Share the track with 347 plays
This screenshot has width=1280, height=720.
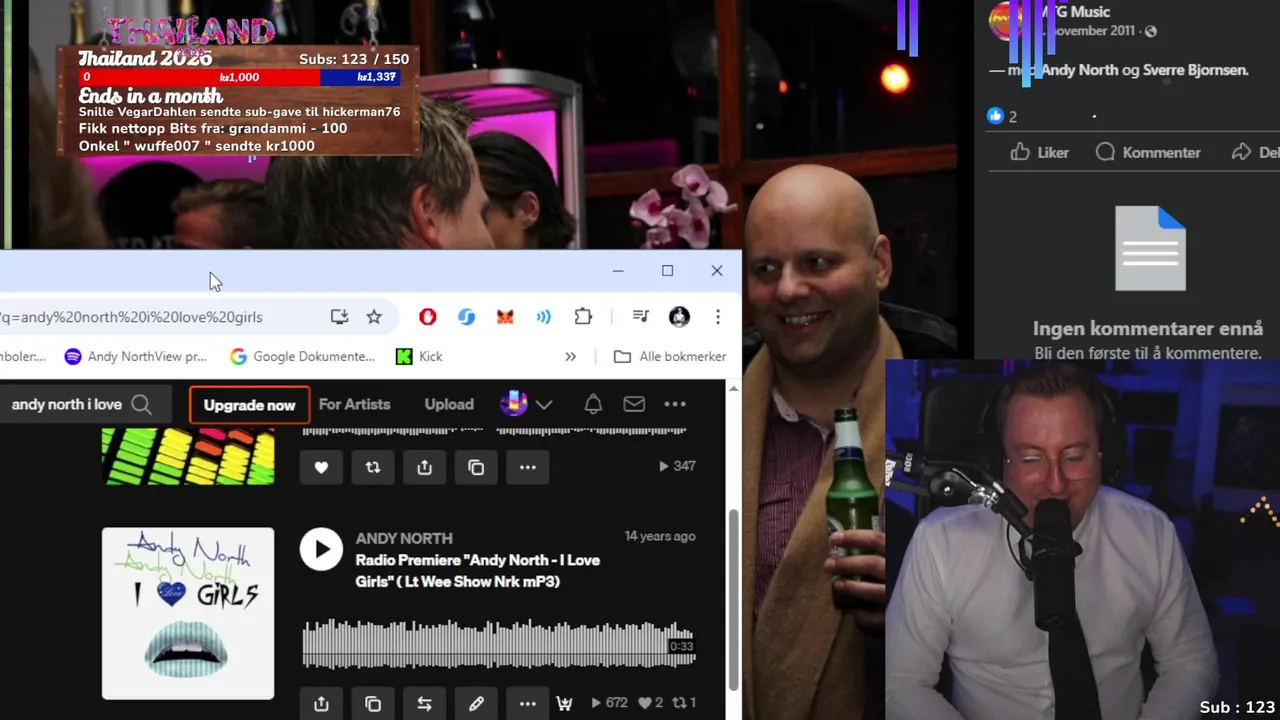(x=424, y=467)
